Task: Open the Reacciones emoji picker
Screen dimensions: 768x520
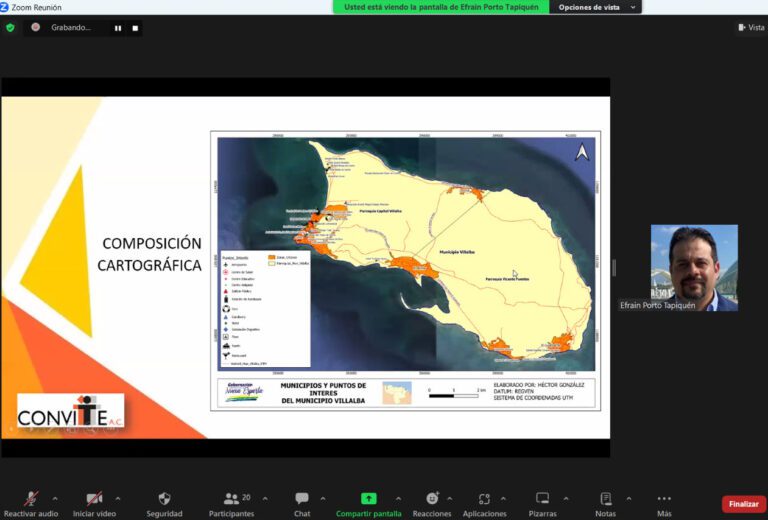Action: pos(432,499)
